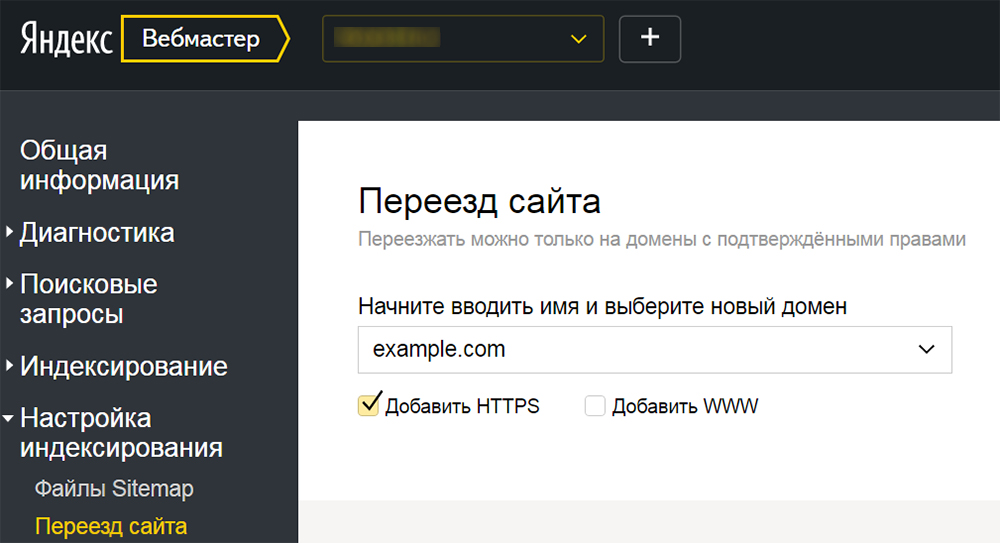Screen dimensions: 1000x543
Task: Add a new site with plus button
Action: pos(650,38)
